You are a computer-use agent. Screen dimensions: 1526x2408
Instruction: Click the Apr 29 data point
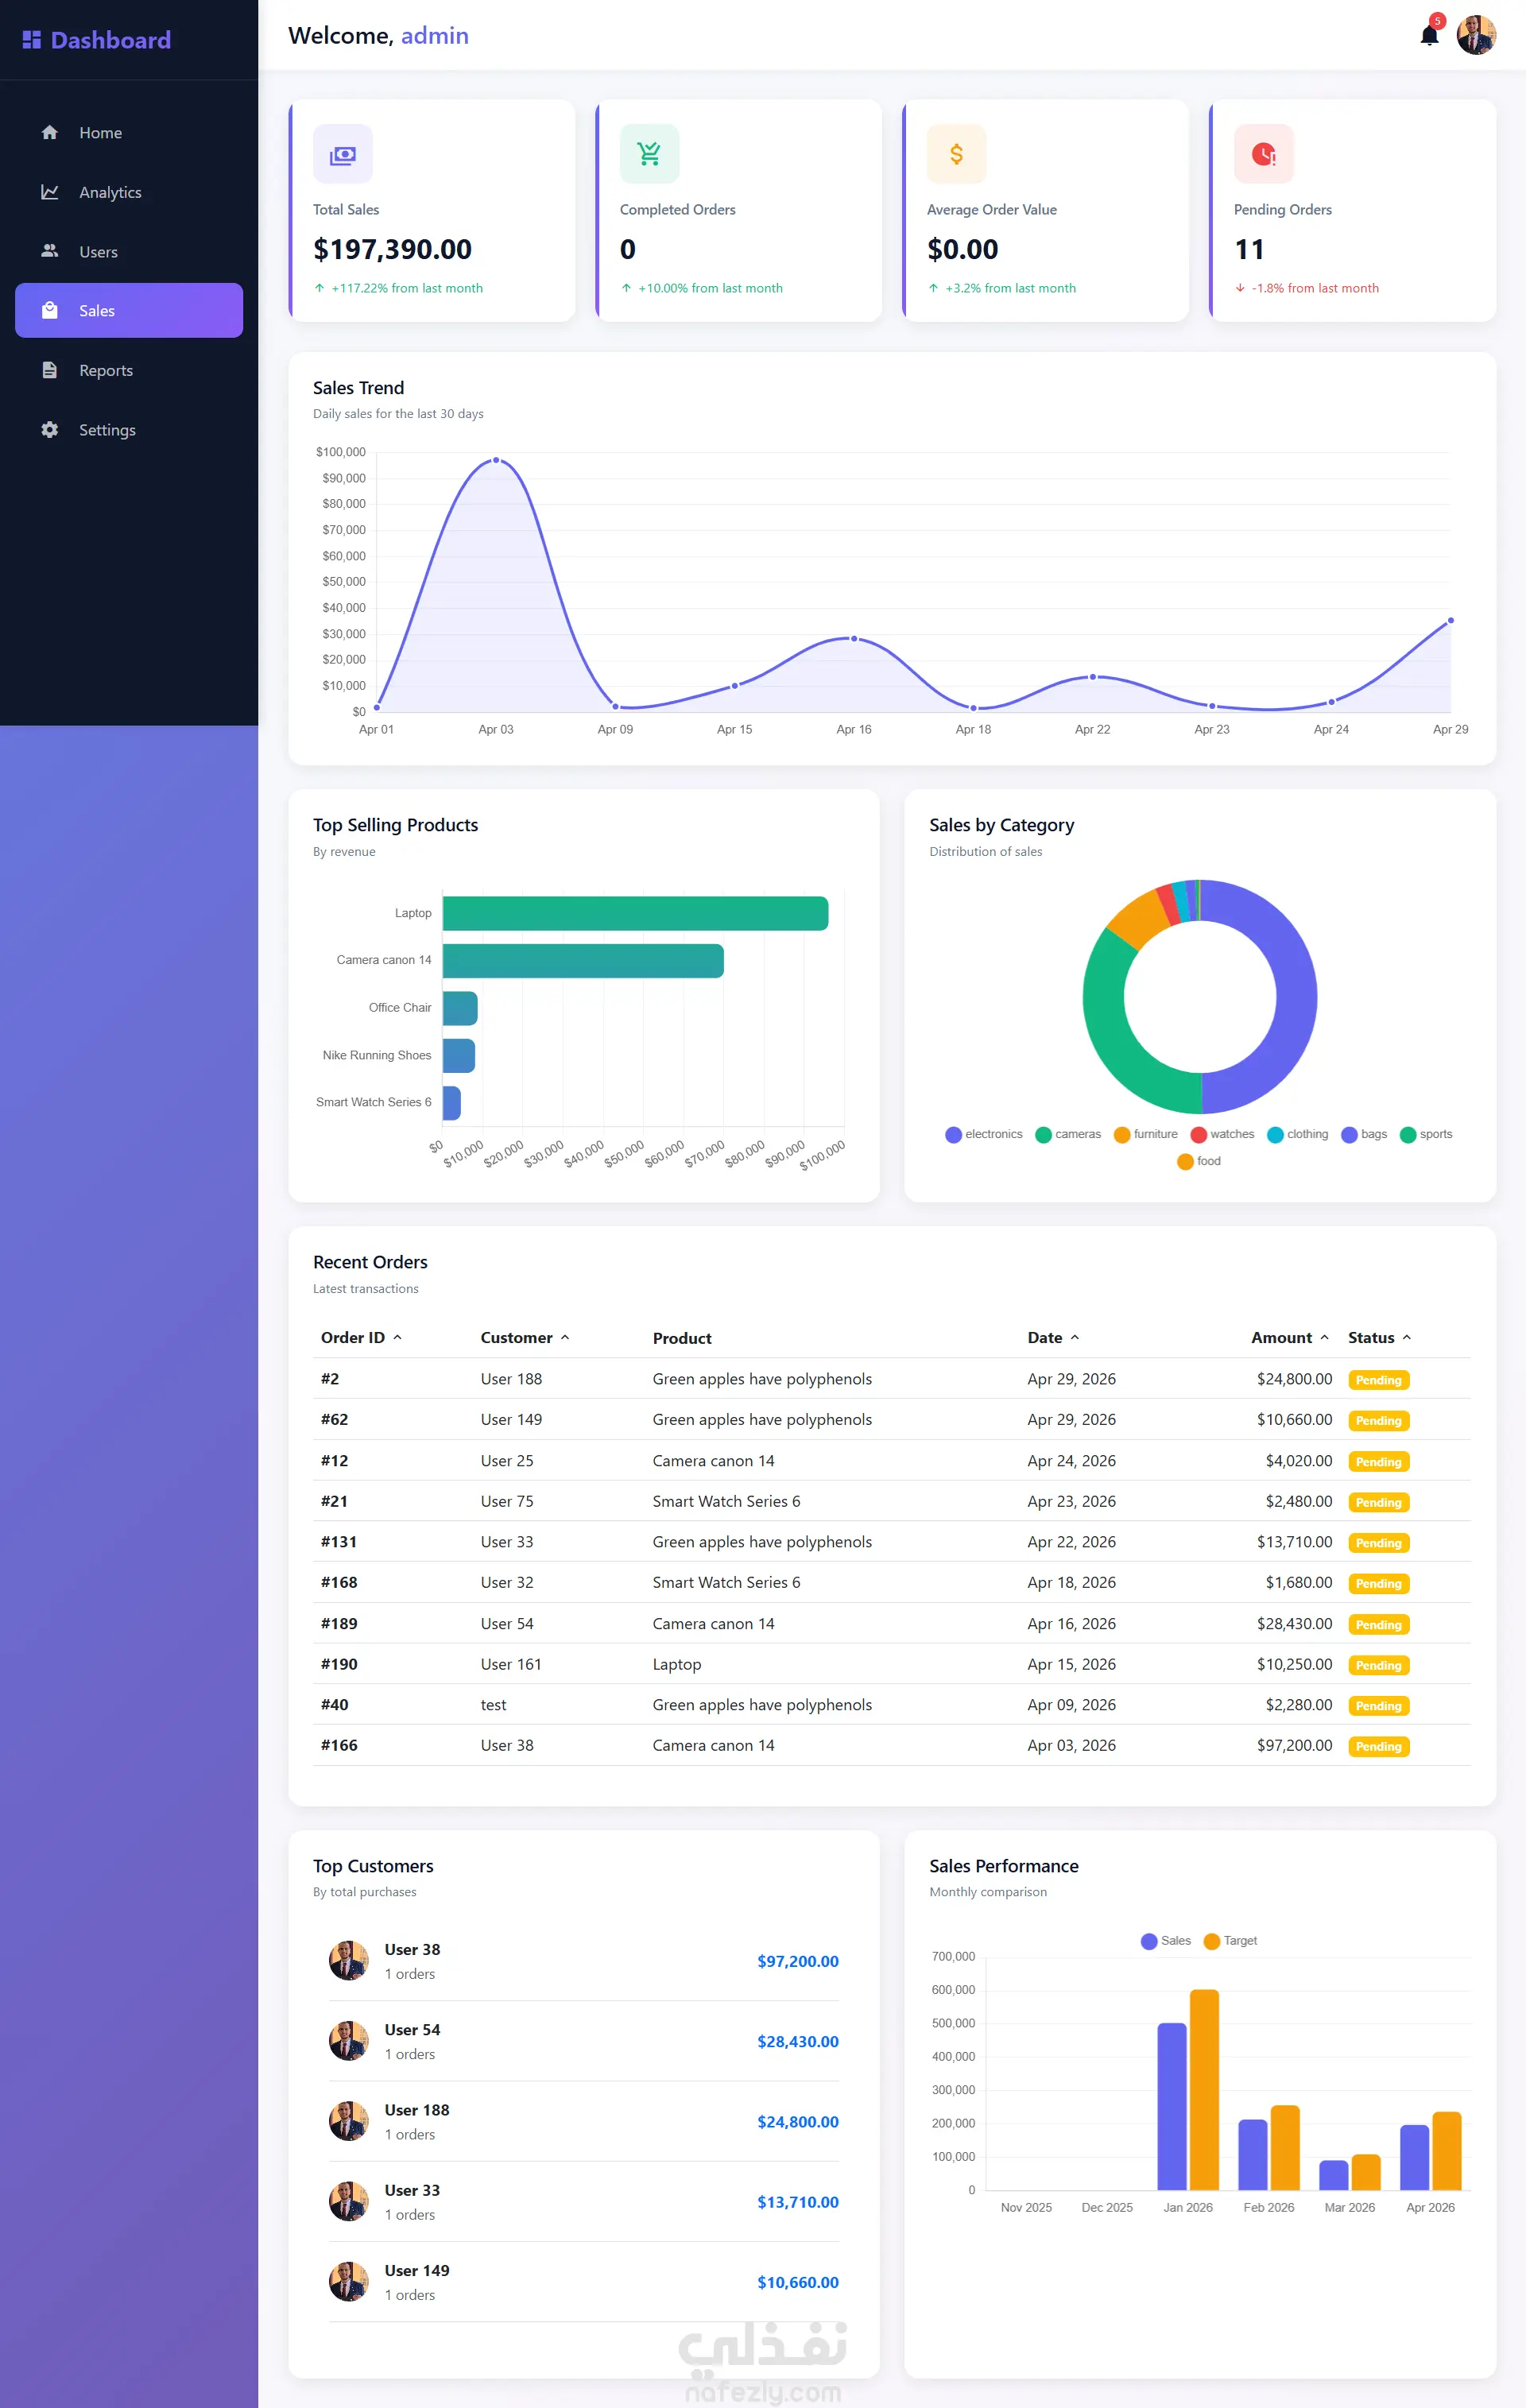[x=1450, y=620]
